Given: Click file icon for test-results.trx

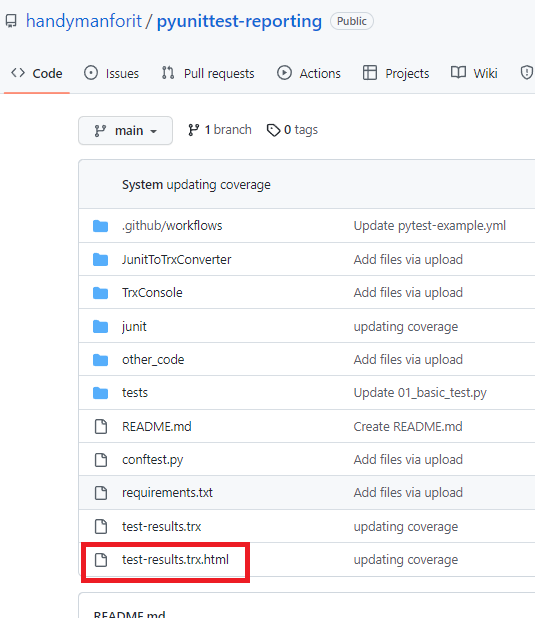Looking at the screenshot, I should pos(101,527).
